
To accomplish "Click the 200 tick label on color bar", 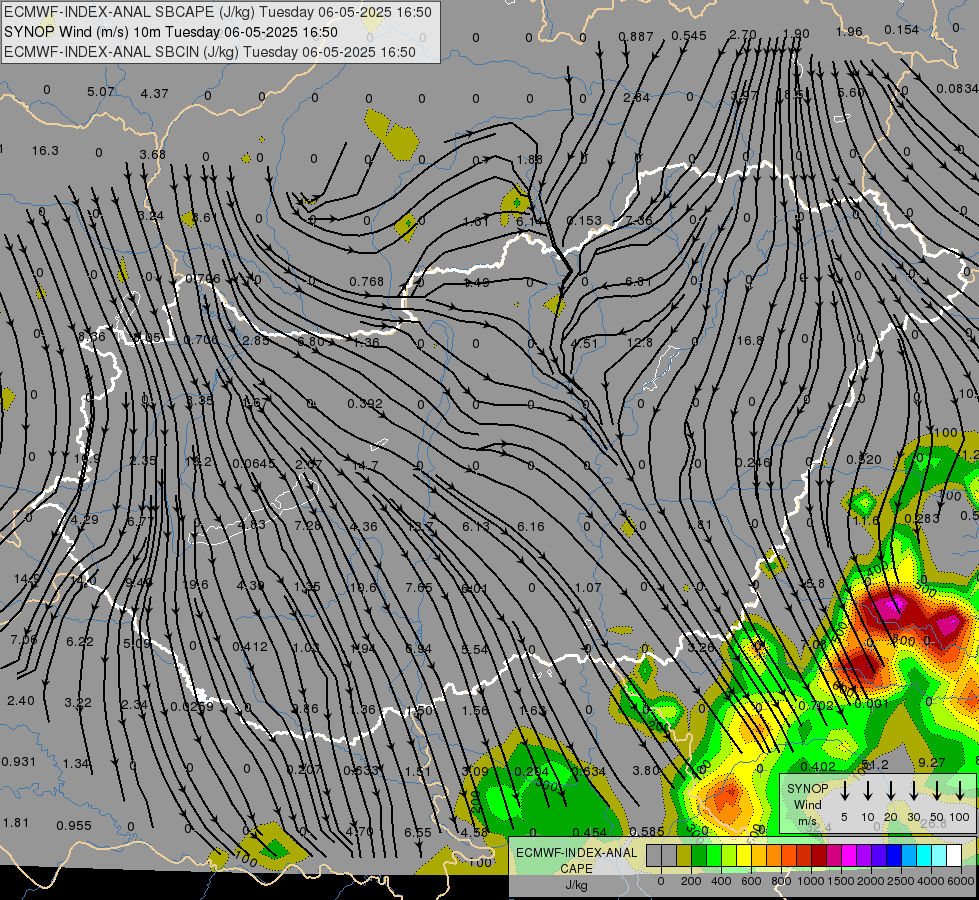I will (691, 881).
